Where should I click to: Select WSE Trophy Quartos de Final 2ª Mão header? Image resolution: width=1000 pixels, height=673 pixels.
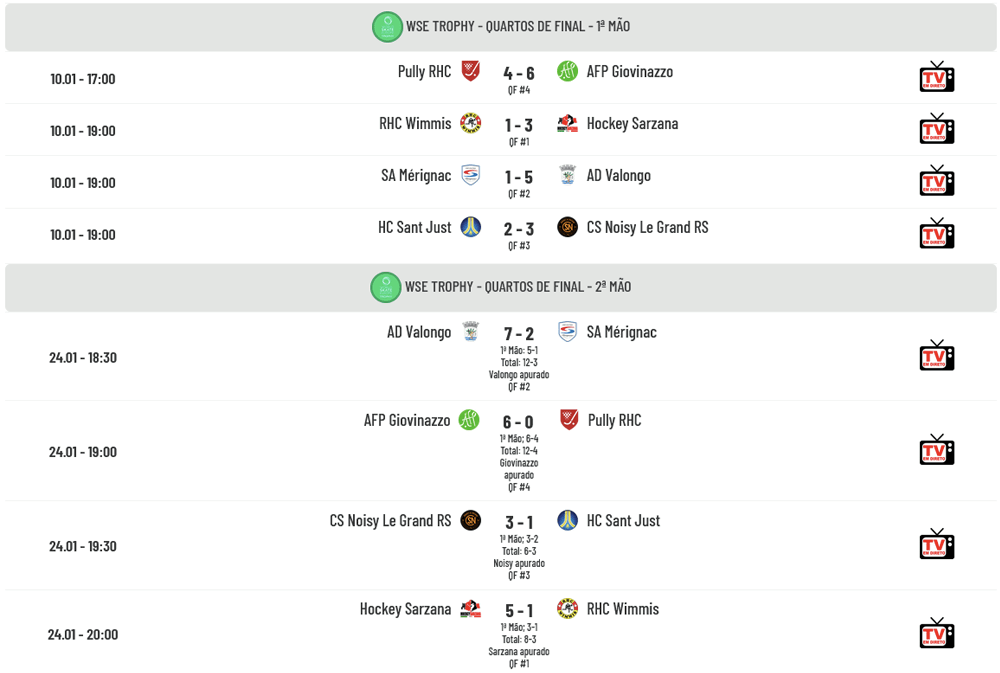coord(518,287)
